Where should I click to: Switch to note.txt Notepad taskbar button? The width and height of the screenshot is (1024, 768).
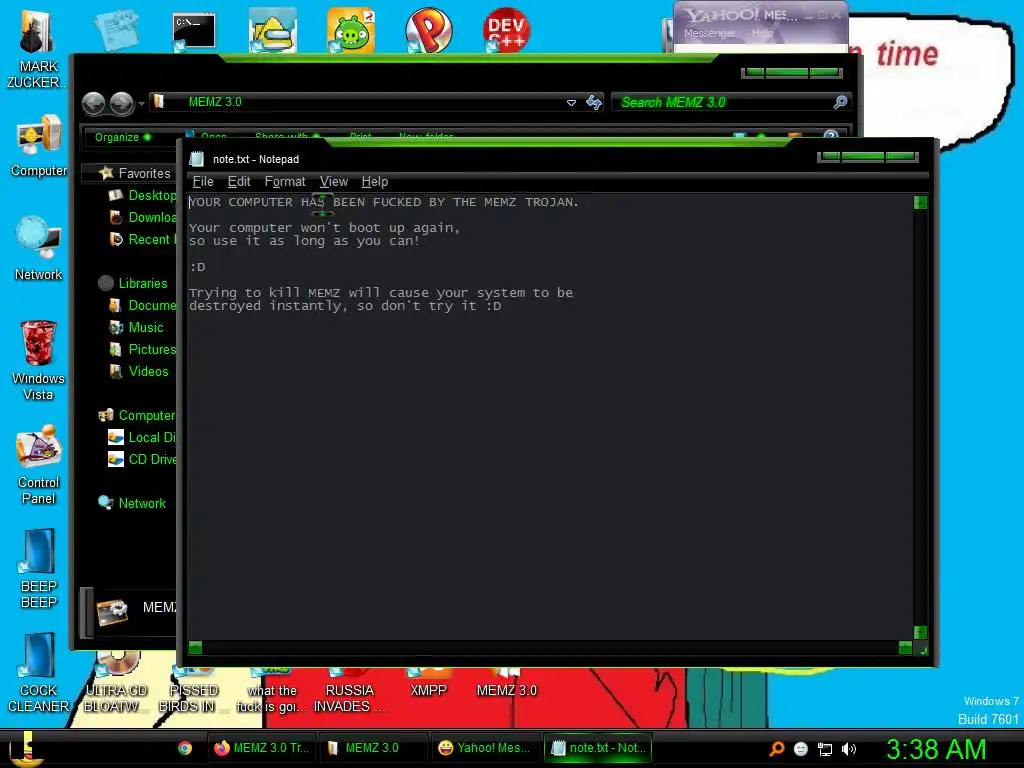tap(598, 748)
